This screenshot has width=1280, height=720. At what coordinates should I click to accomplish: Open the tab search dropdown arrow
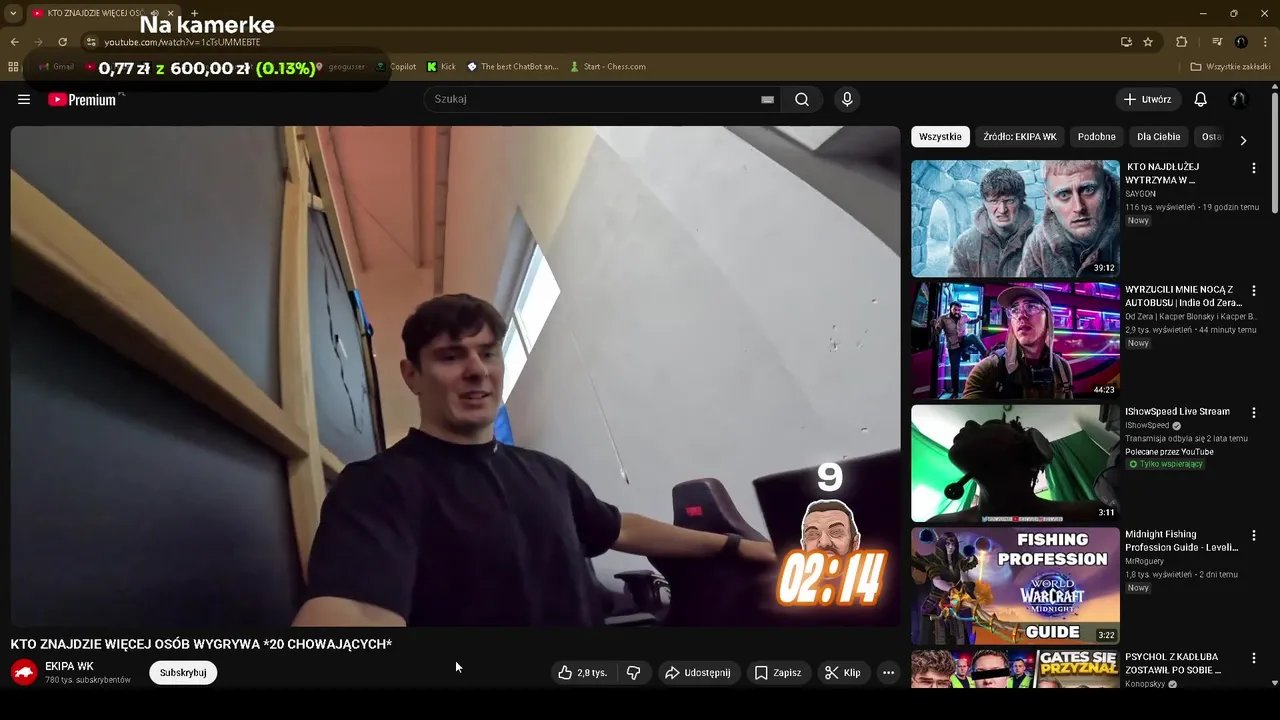[13, 13]
